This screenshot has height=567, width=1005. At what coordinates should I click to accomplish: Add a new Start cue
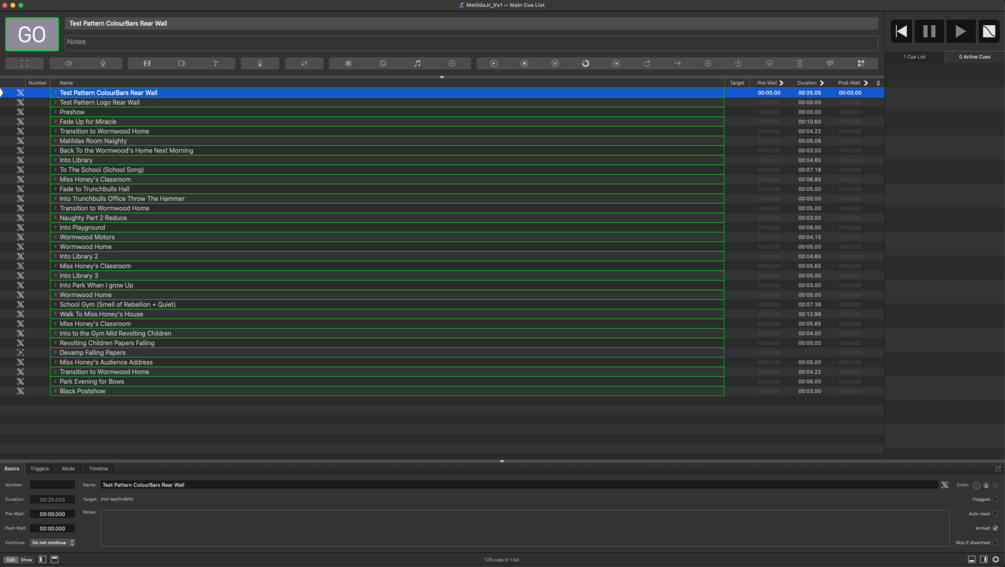(494, 63)
